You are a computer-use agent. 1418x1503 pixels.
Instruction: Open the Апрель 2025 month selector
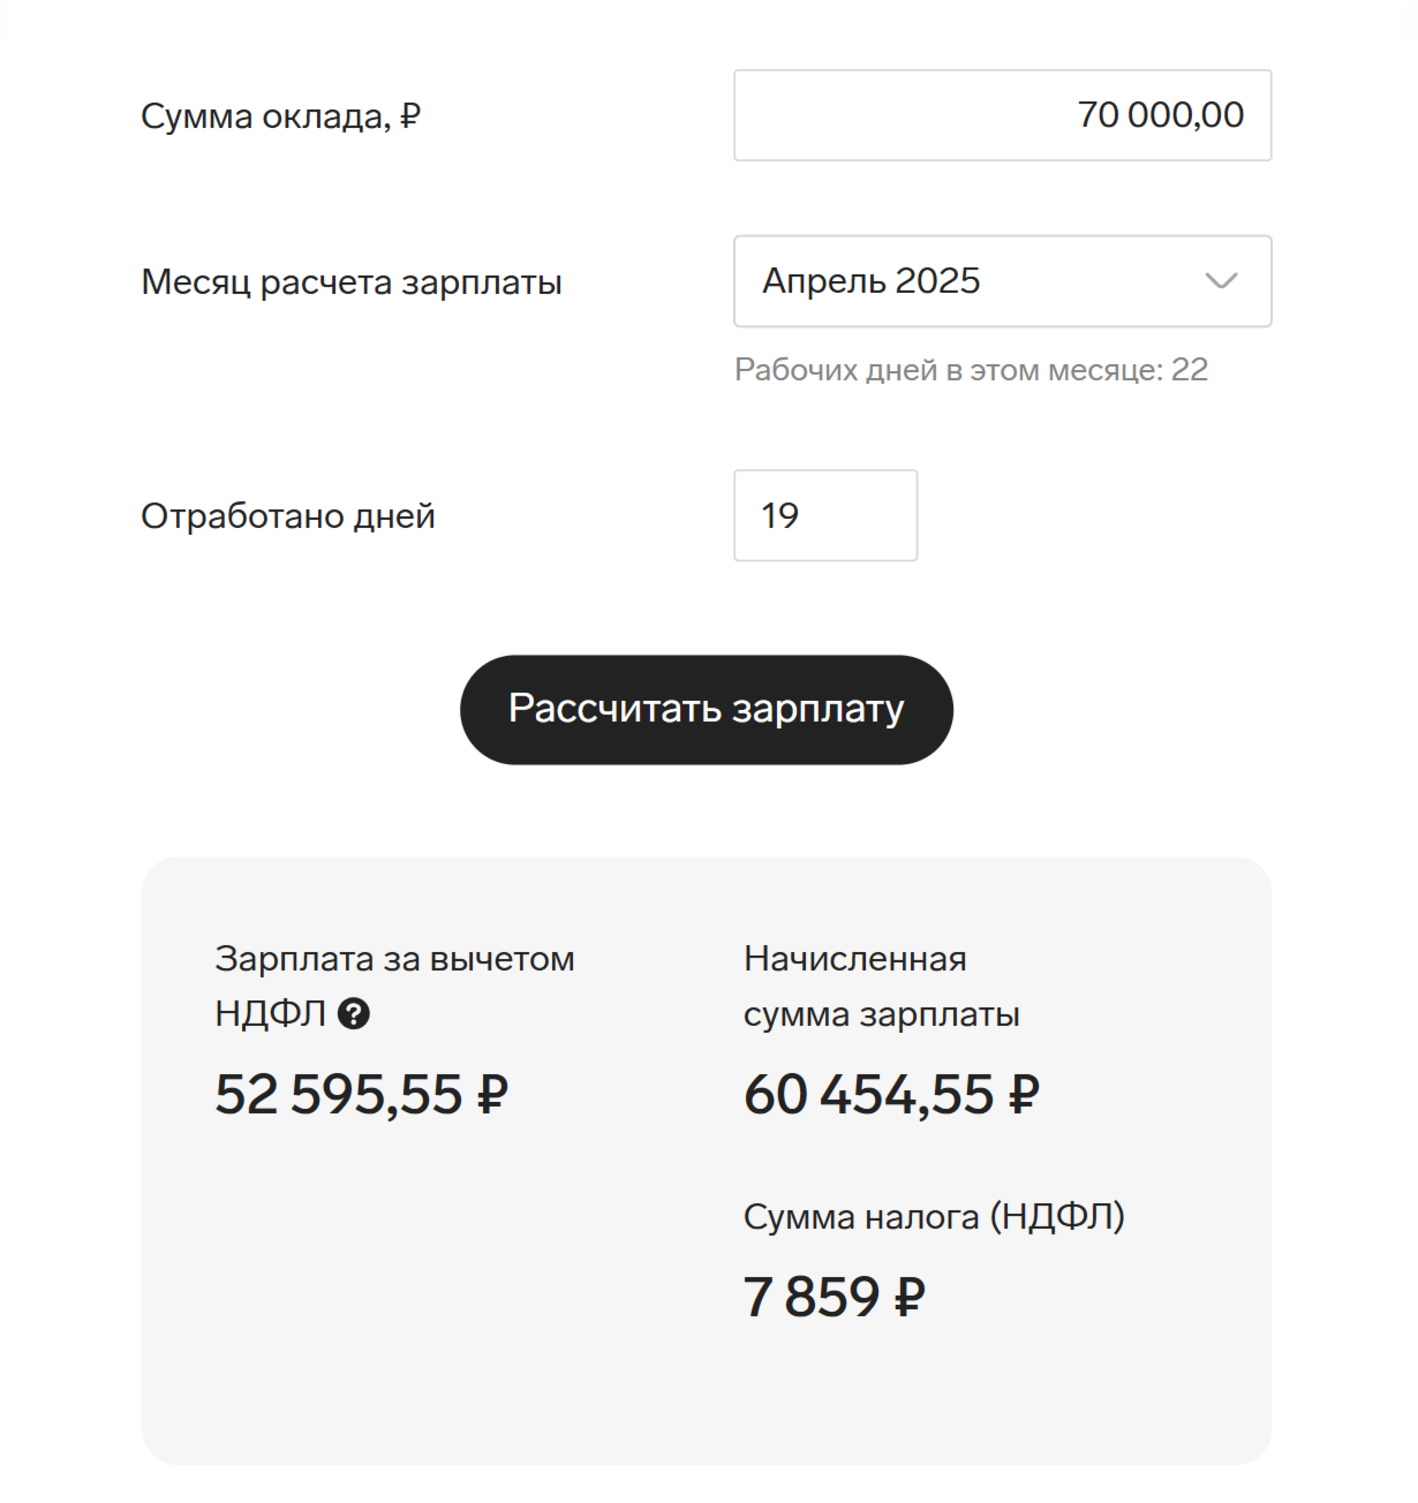[1003, 281]
